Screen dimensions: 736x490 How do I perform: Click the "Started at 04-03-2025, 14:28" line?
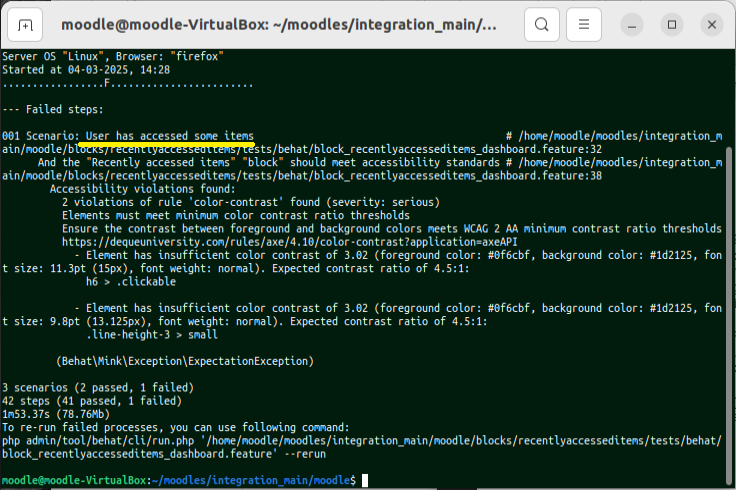[86, 70]
